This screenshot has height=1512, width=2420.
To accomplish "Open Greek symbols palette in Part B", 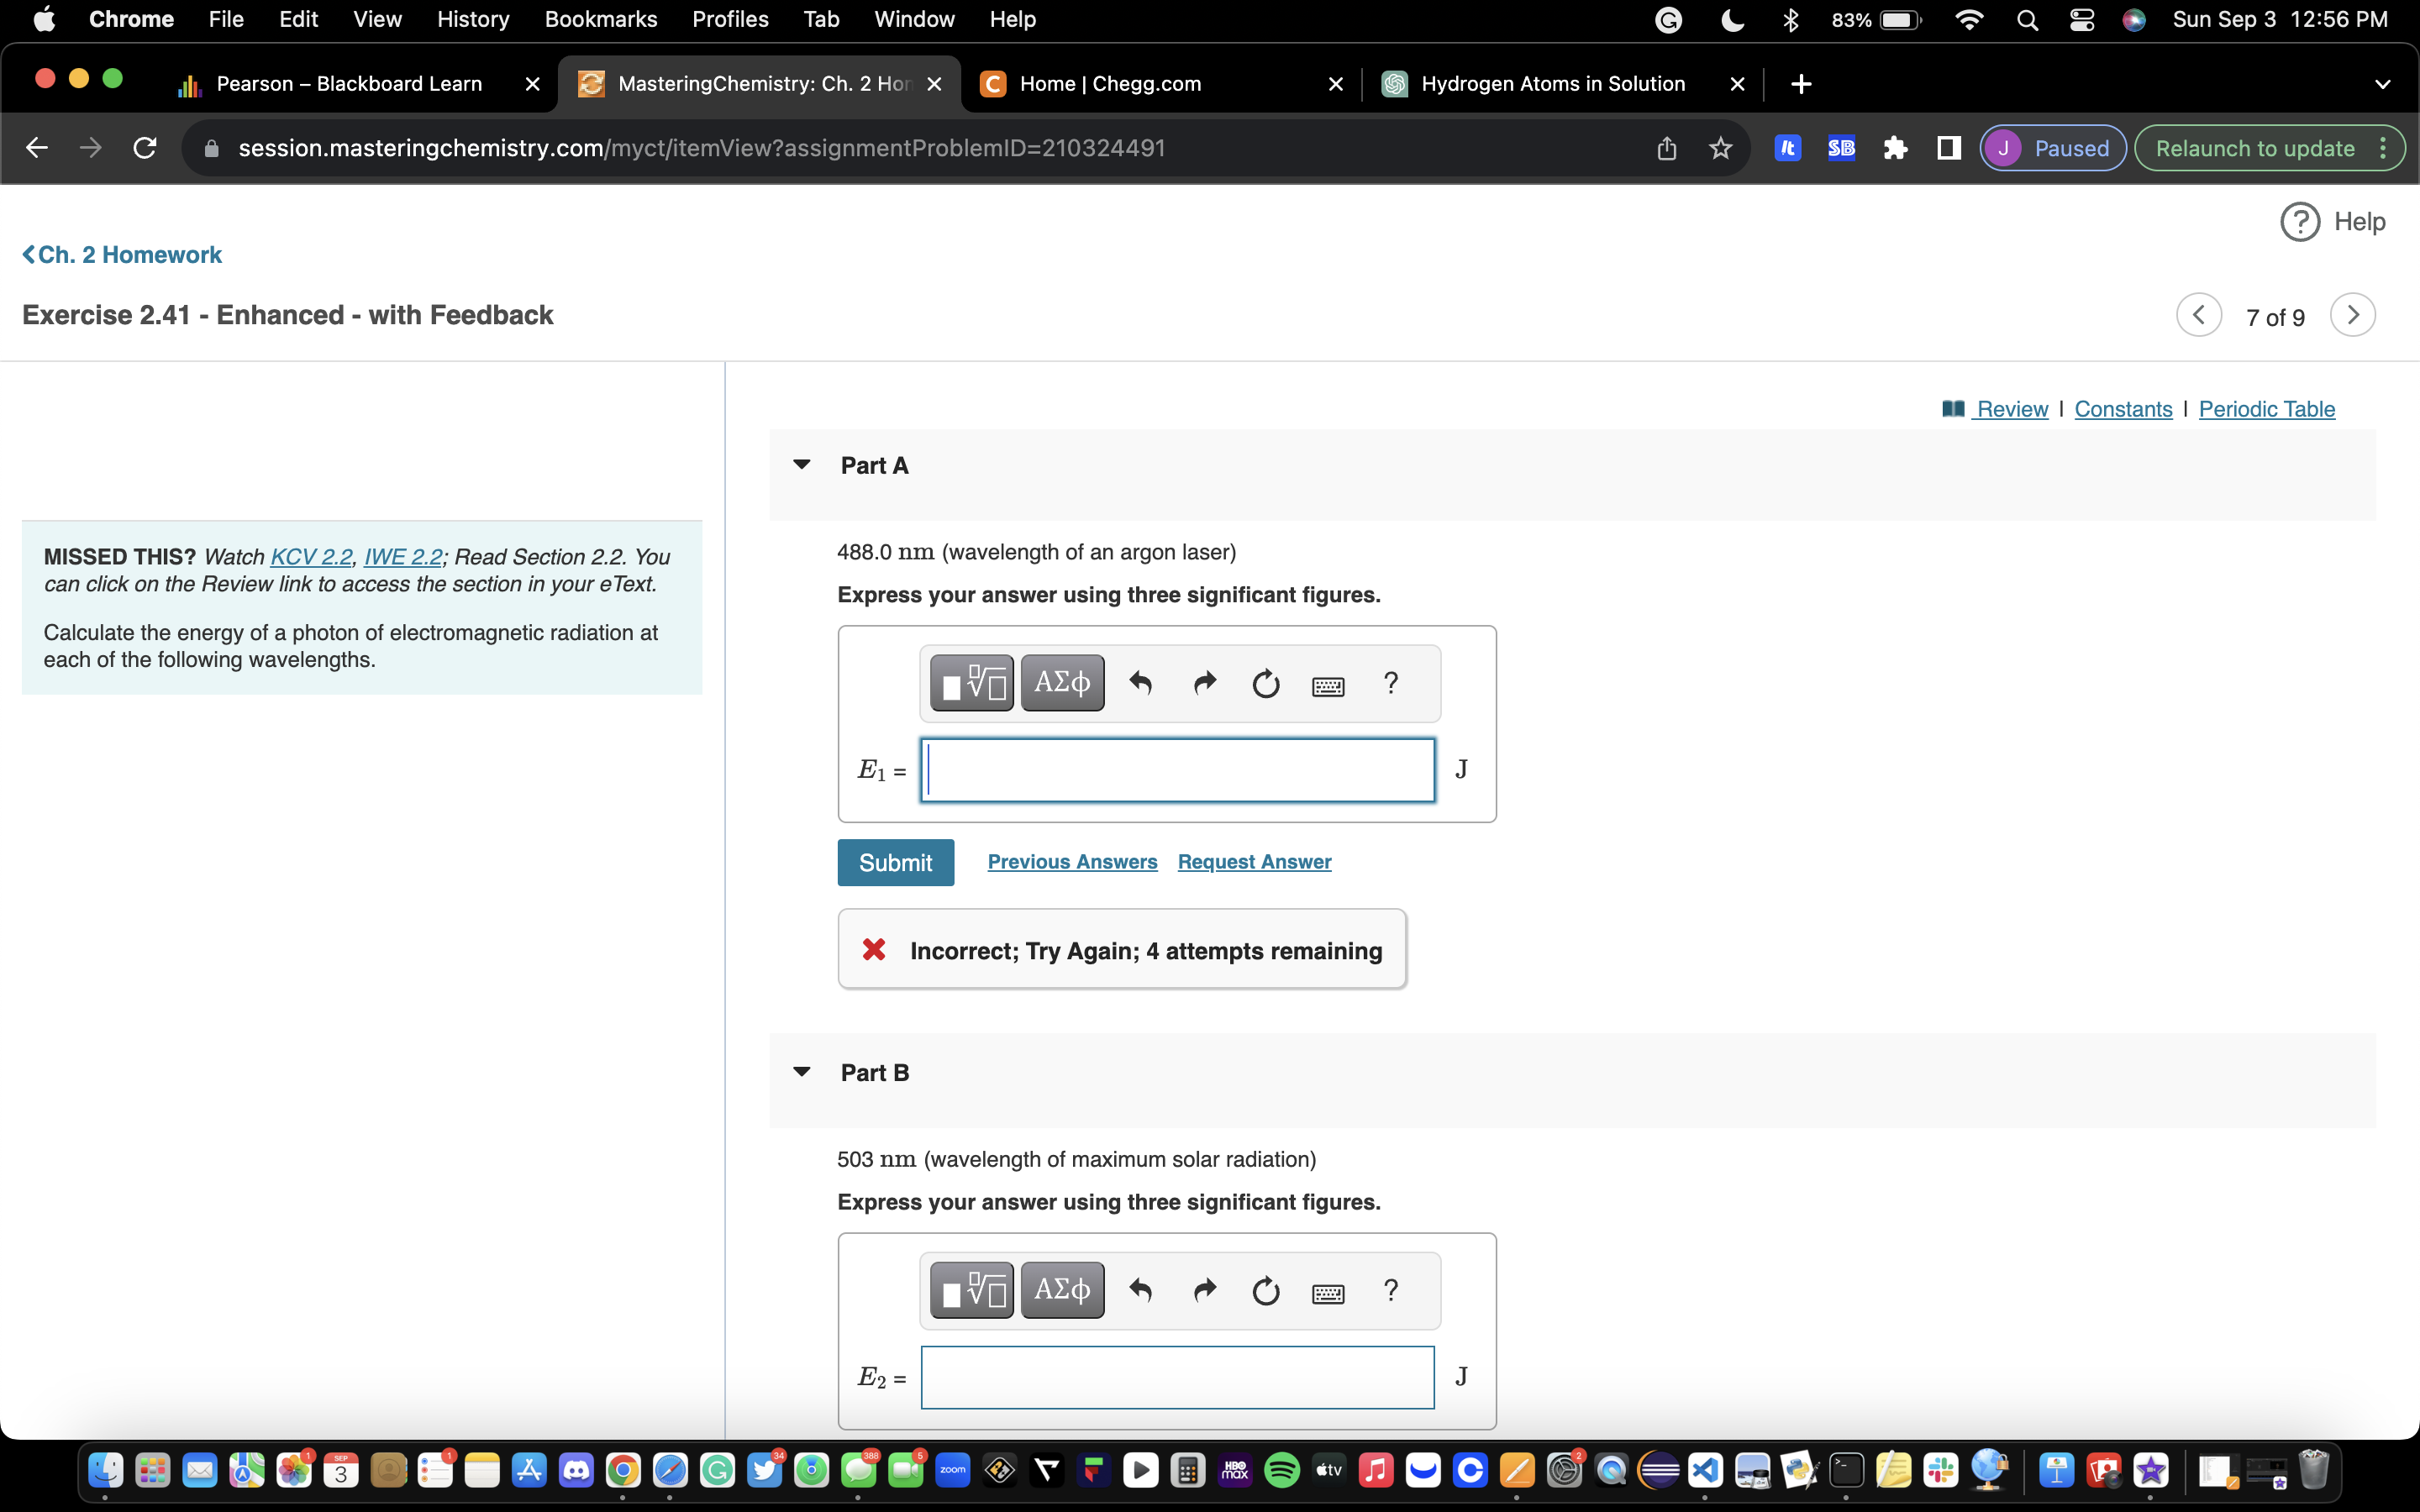I will pos(1062,1290).
